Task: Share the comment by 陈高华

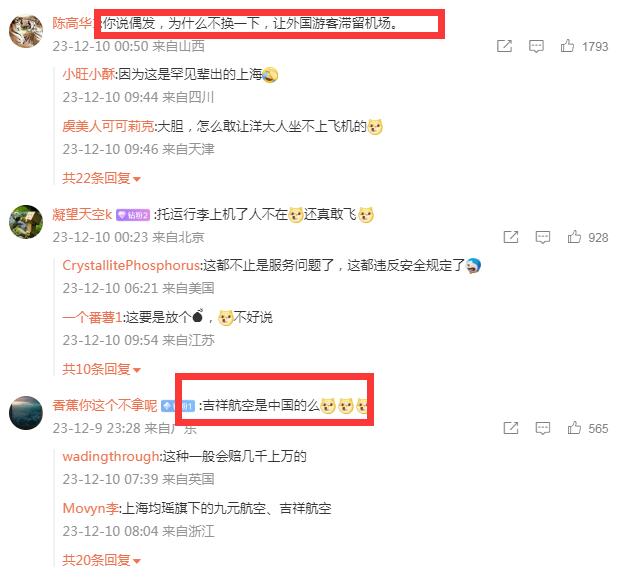Action: [x=504, y=46]
